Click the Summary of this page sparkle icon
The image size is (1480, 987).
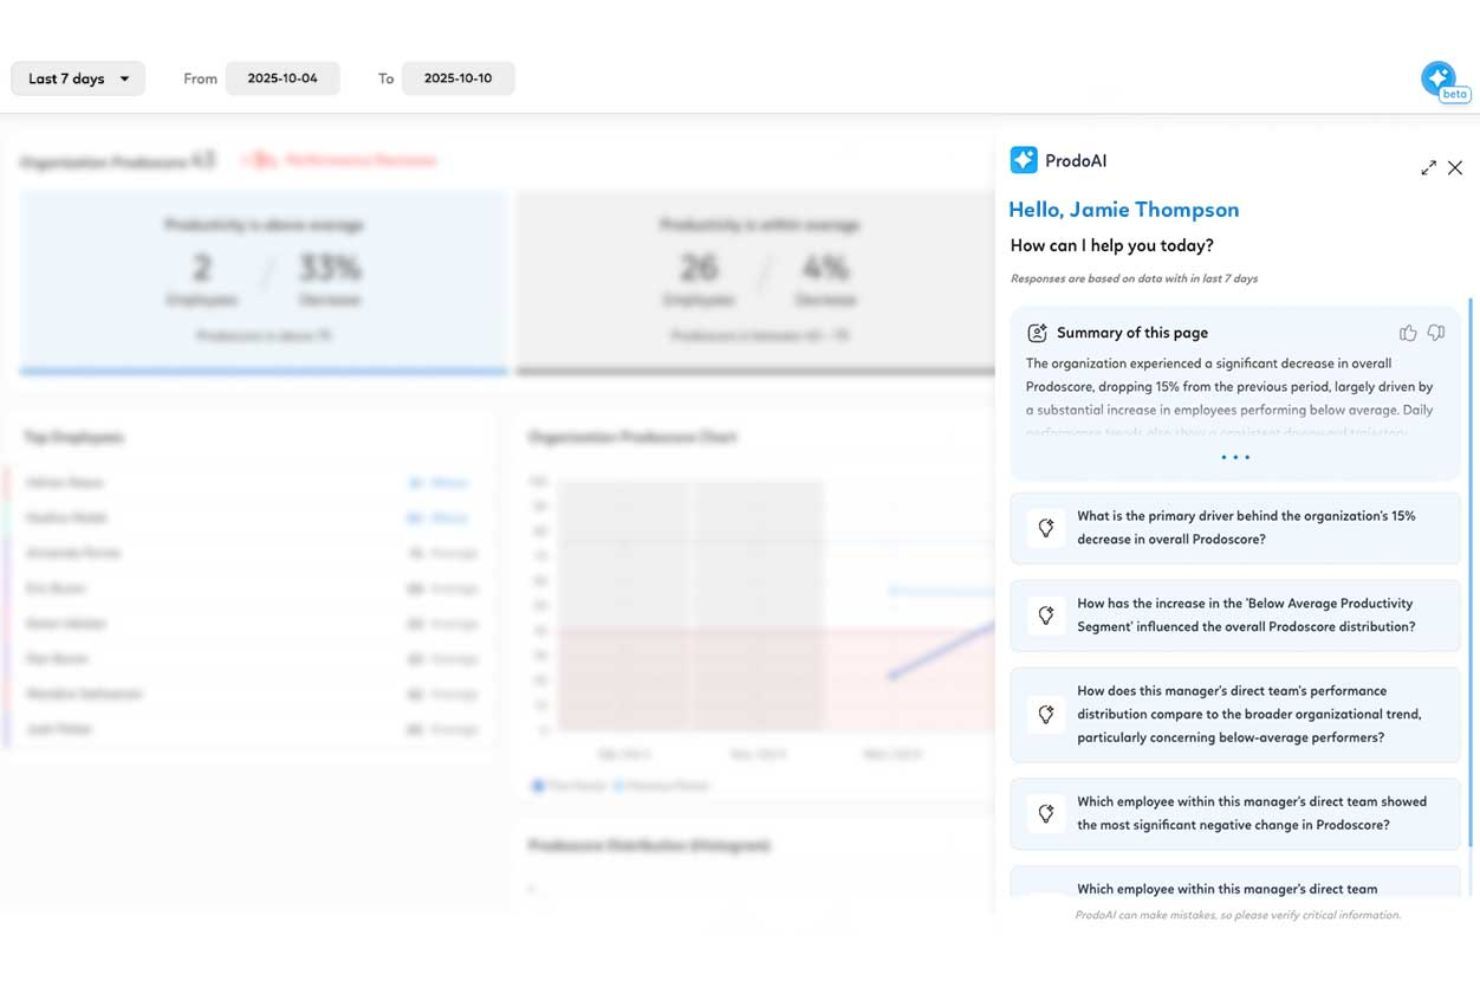[x=1037, y=331]
